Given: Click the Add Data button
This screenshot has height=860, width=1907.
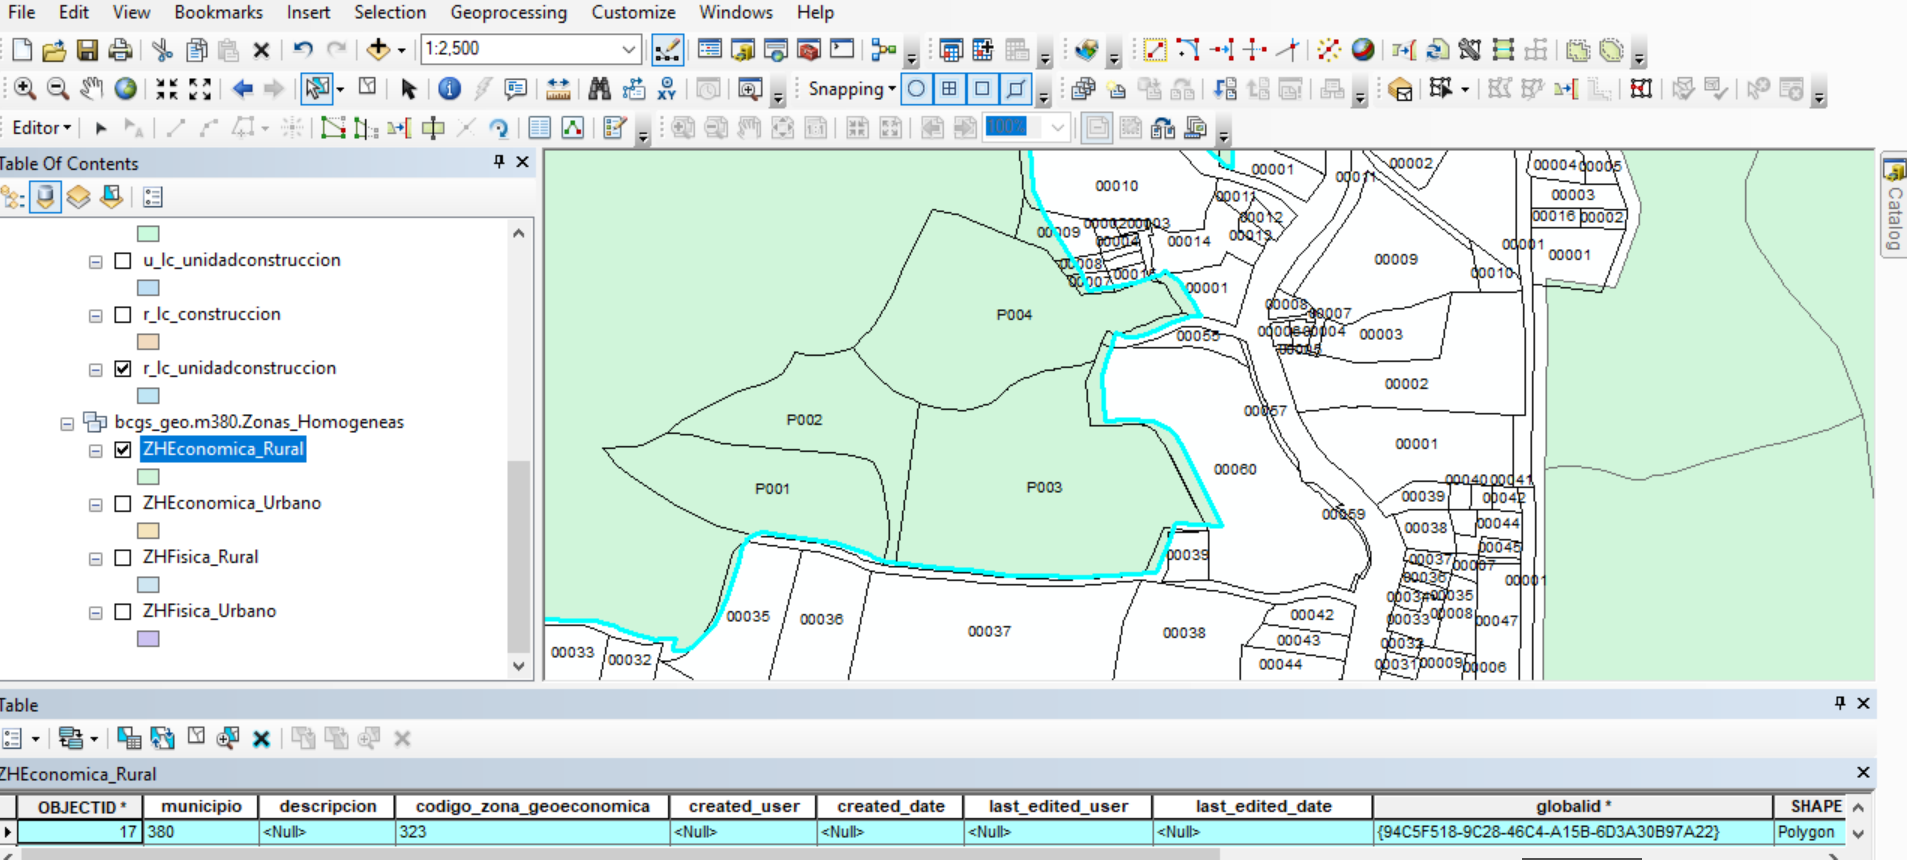Looking at the screenshot, I should coord(378,49).
